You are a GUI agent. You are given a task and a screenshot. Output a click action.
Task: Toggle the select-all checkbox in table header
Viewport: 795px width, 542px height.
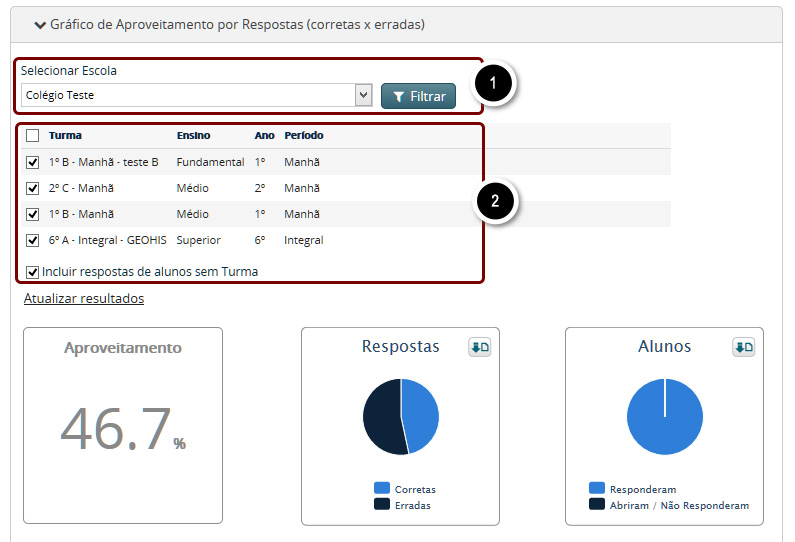(x=33, y=136)
